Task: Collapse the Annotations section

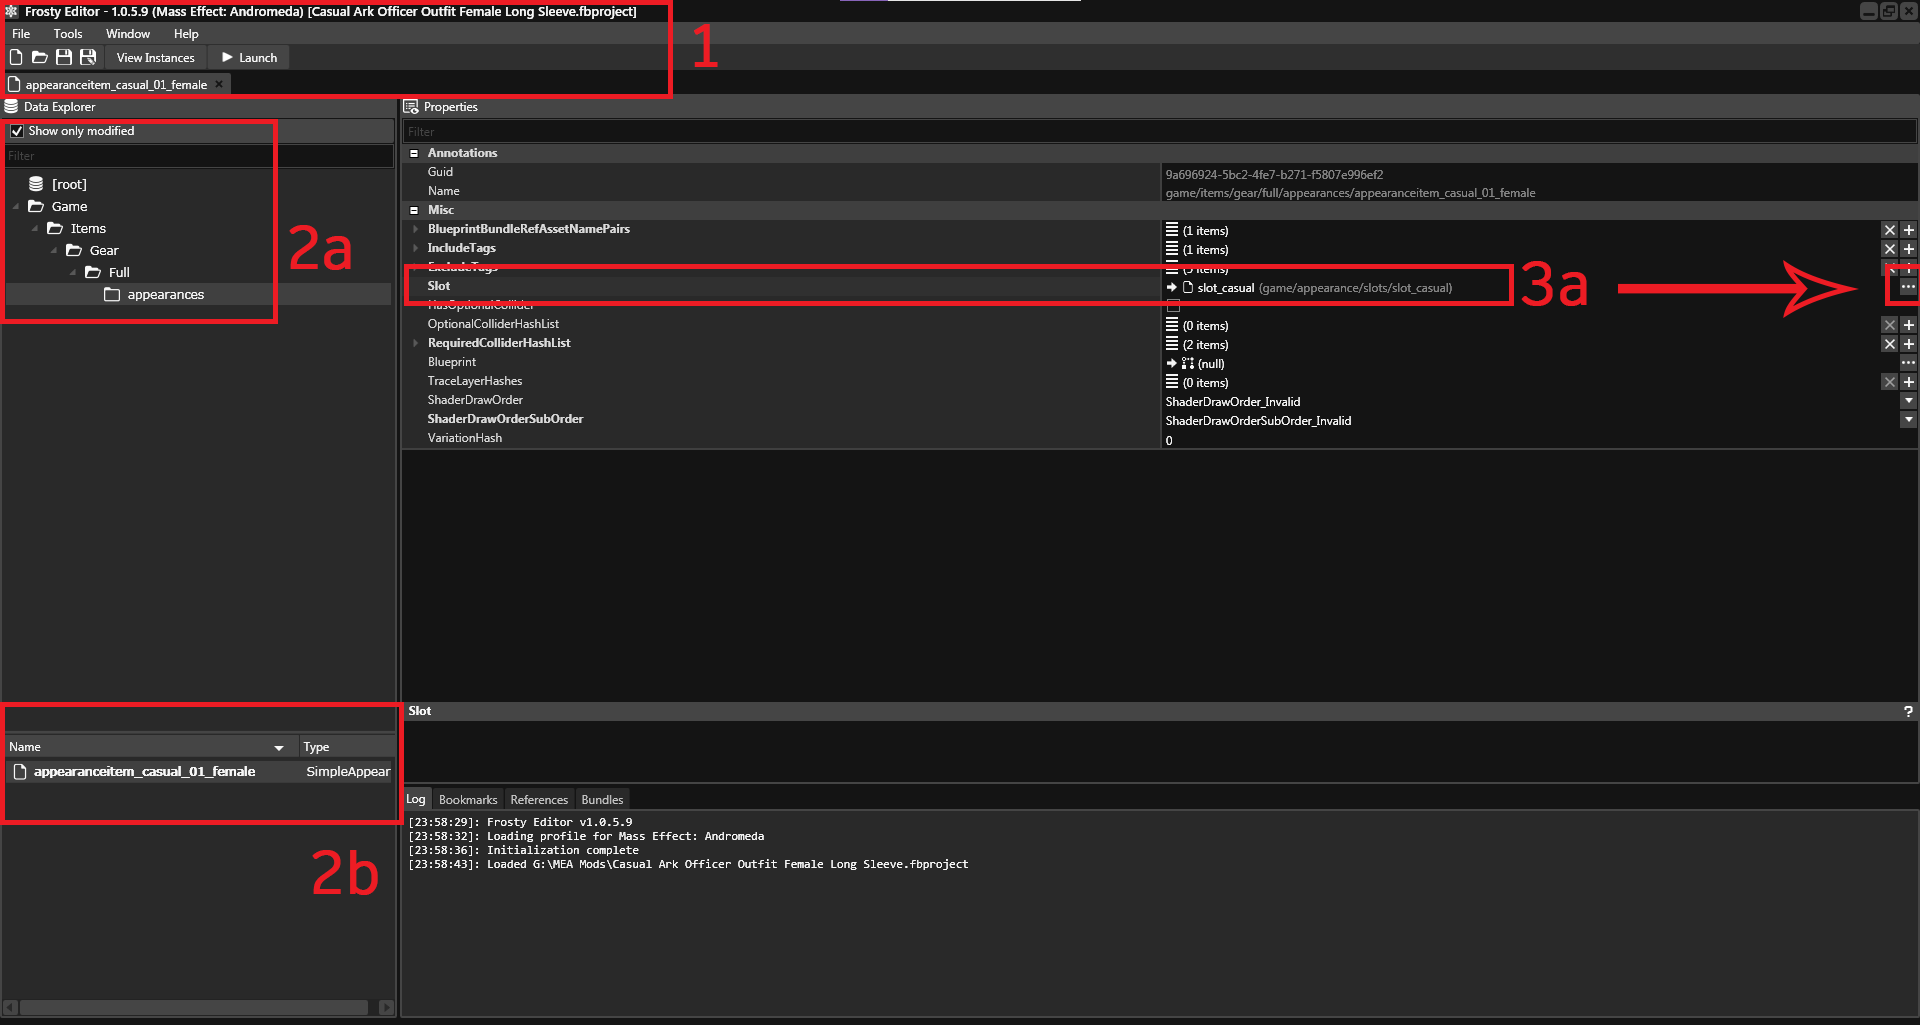Action: coord(414,153)
